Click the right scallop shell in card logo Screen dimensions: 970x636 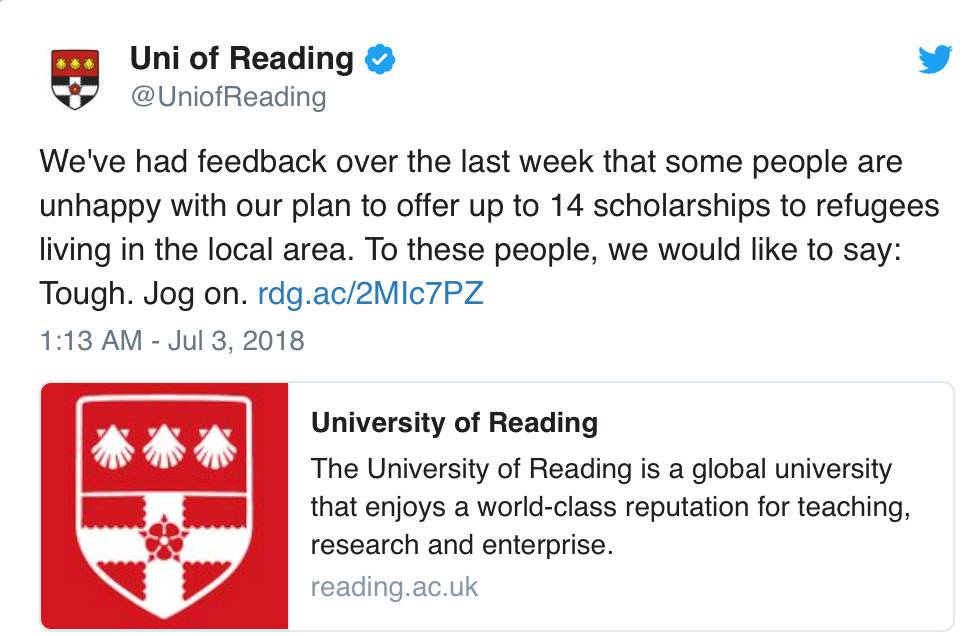(x=215, y=447)
